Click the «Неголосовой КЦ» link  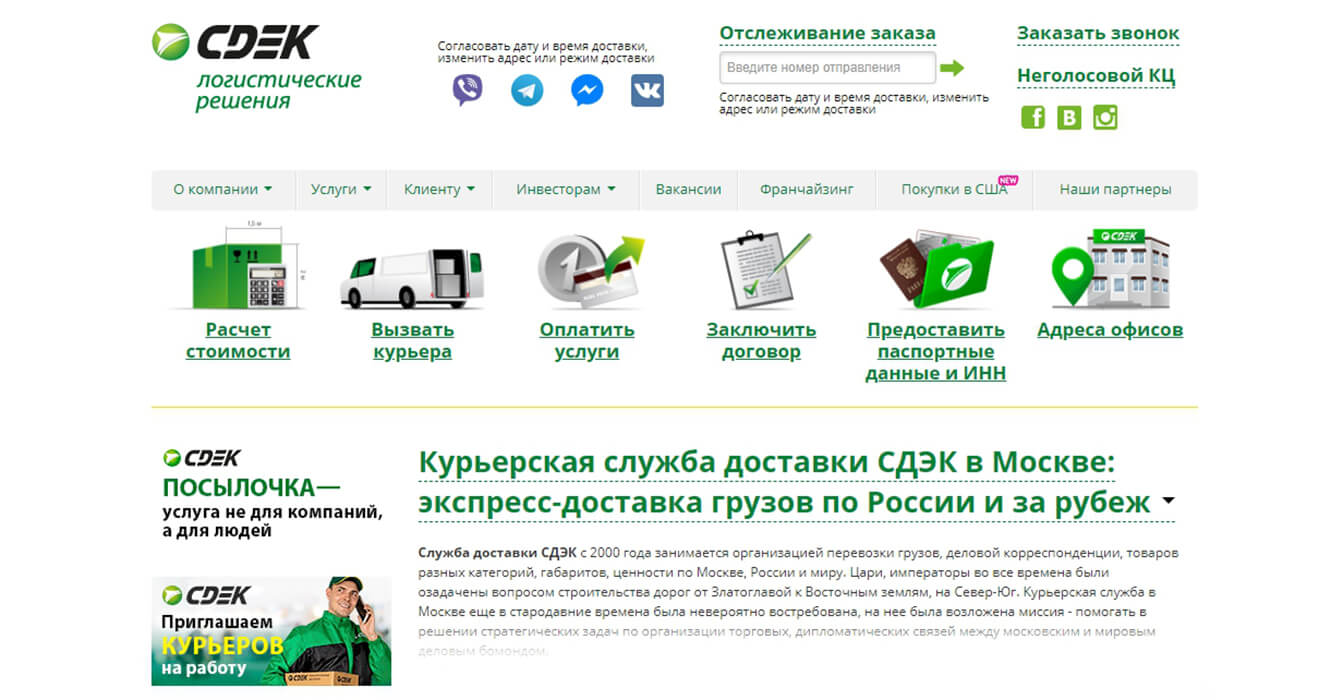(1096, 75)
